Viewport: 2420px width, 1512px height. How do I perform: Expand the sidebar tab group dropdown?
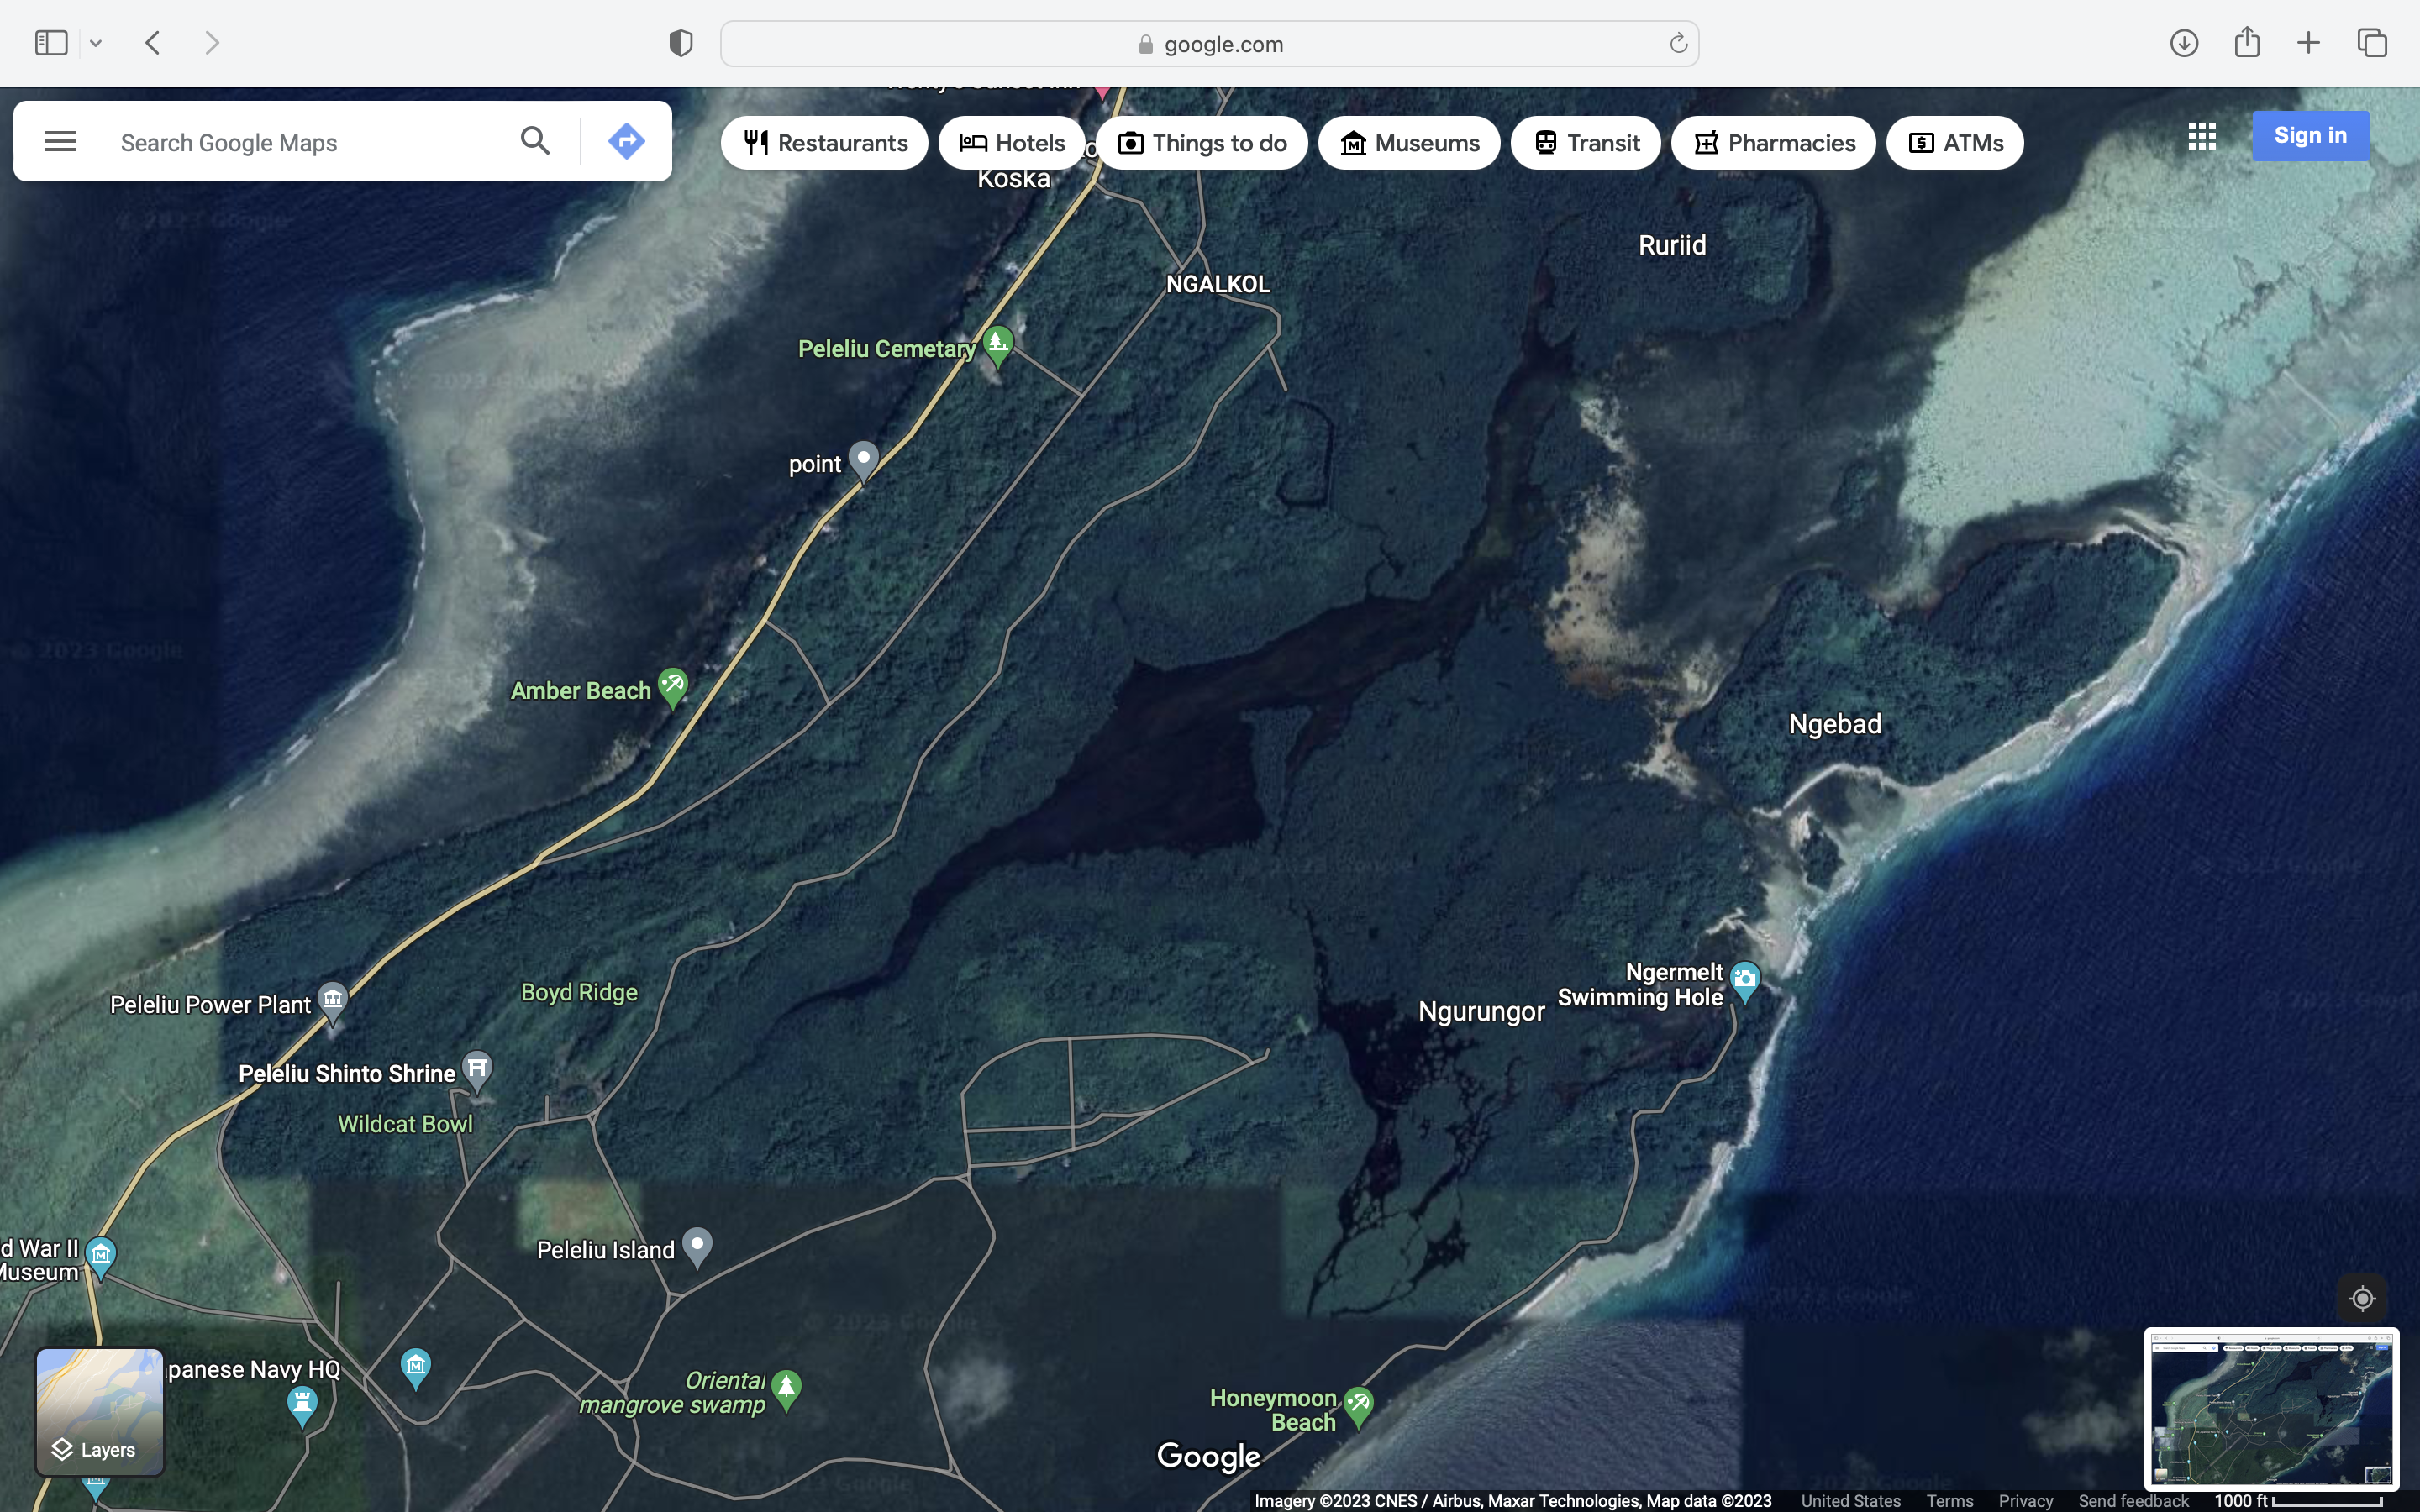96,43
